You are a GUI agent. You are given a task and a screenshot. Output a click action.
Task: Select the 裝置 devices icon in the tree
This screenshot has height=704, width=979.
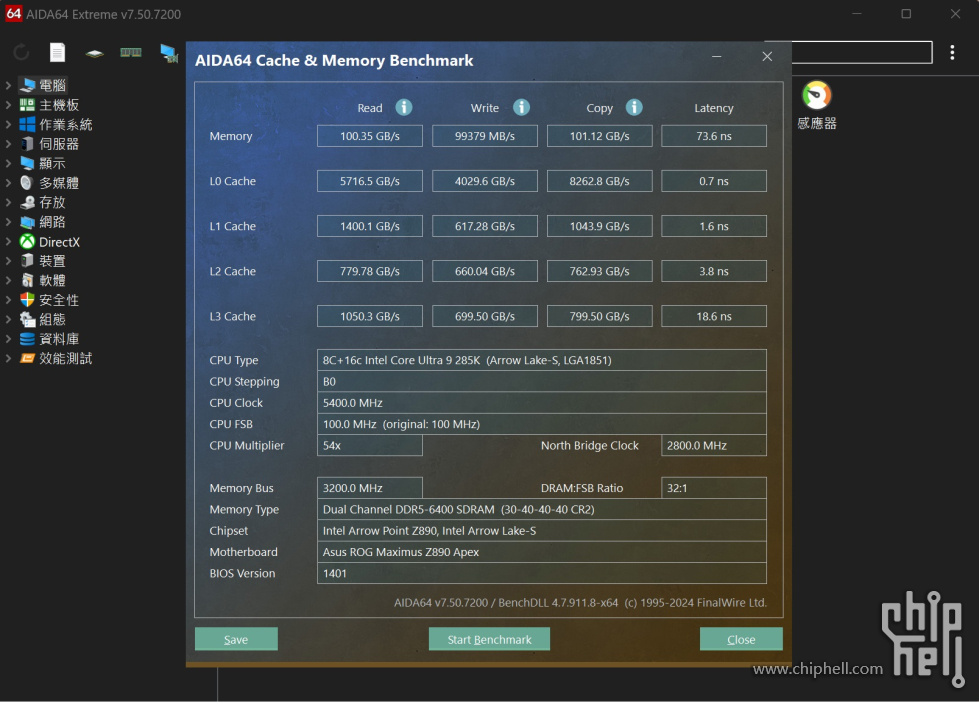coord(27,261)
